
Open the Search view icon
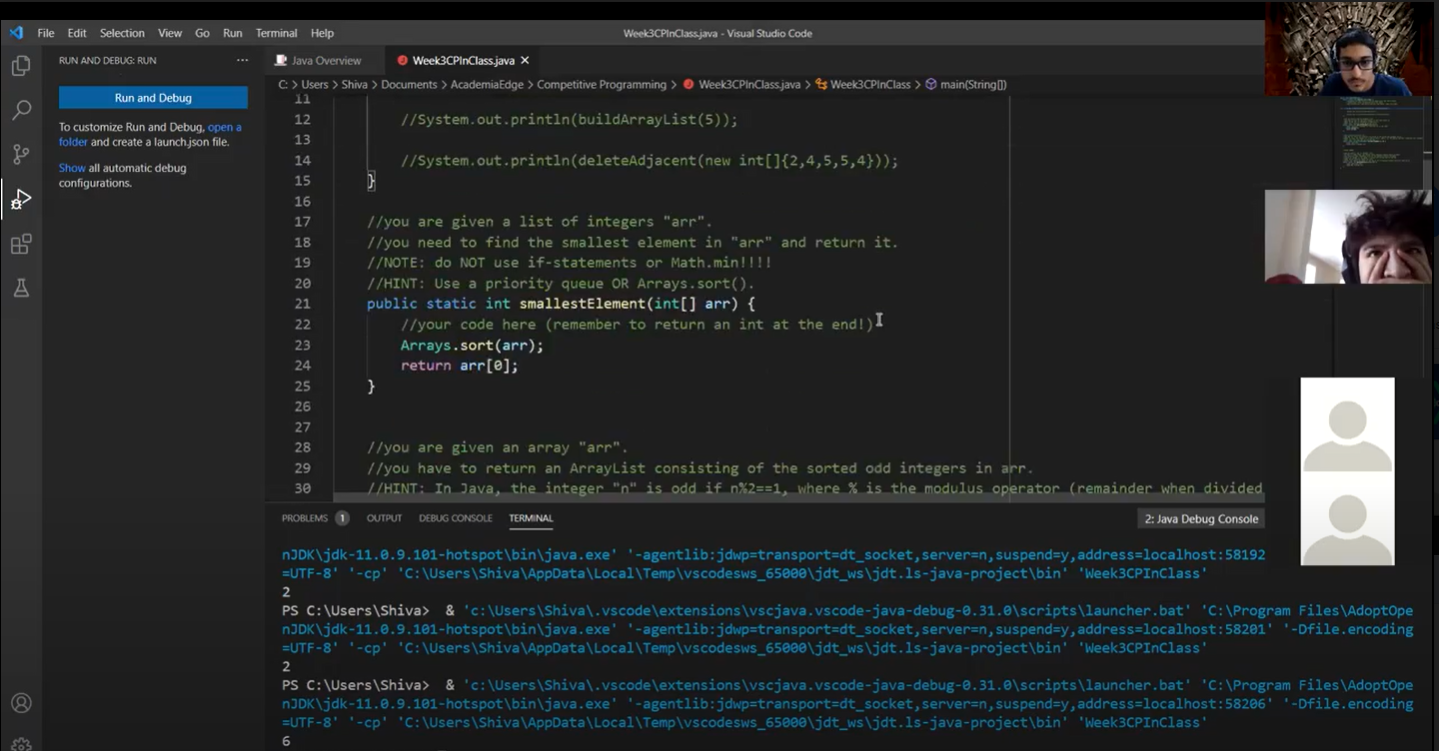21,110
